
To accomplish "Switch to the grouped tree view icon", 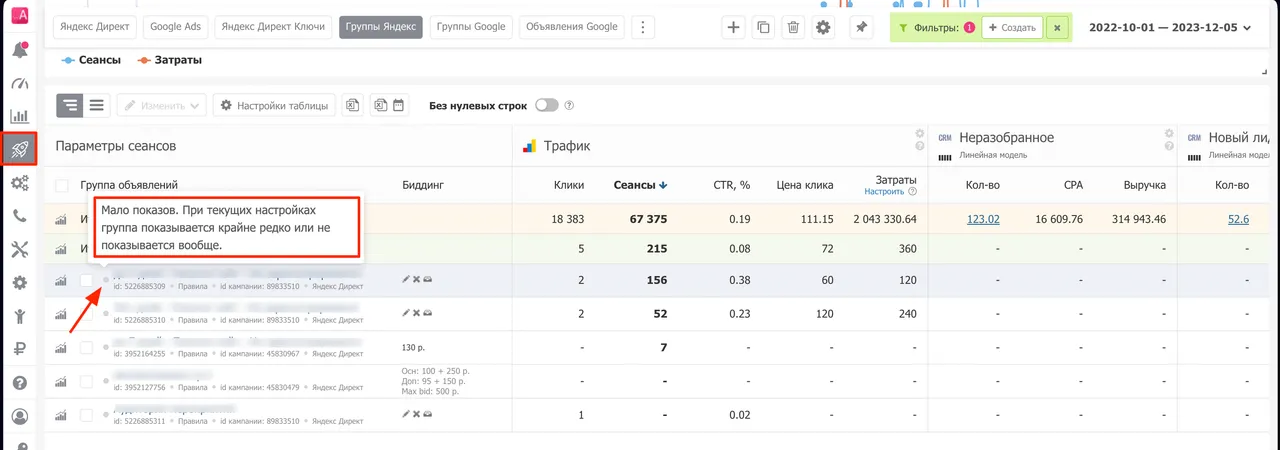I will pos(70,105).
